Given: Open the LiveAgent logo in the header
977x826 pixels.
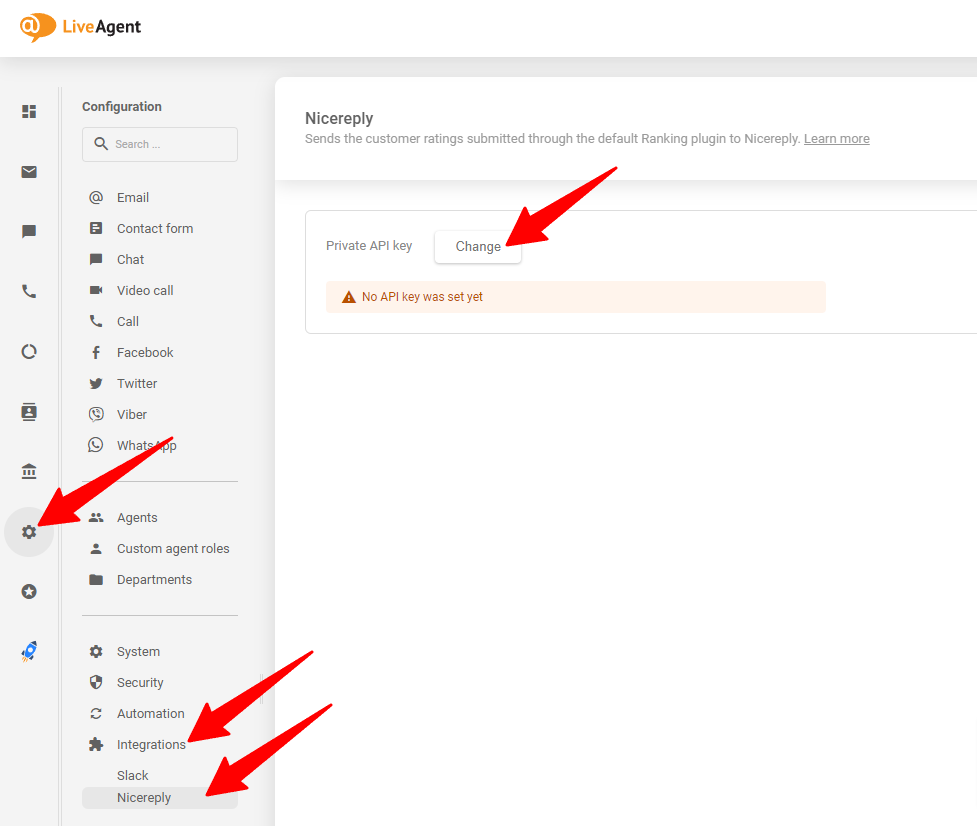Looking at the screenshot, I should pos(80,27).
